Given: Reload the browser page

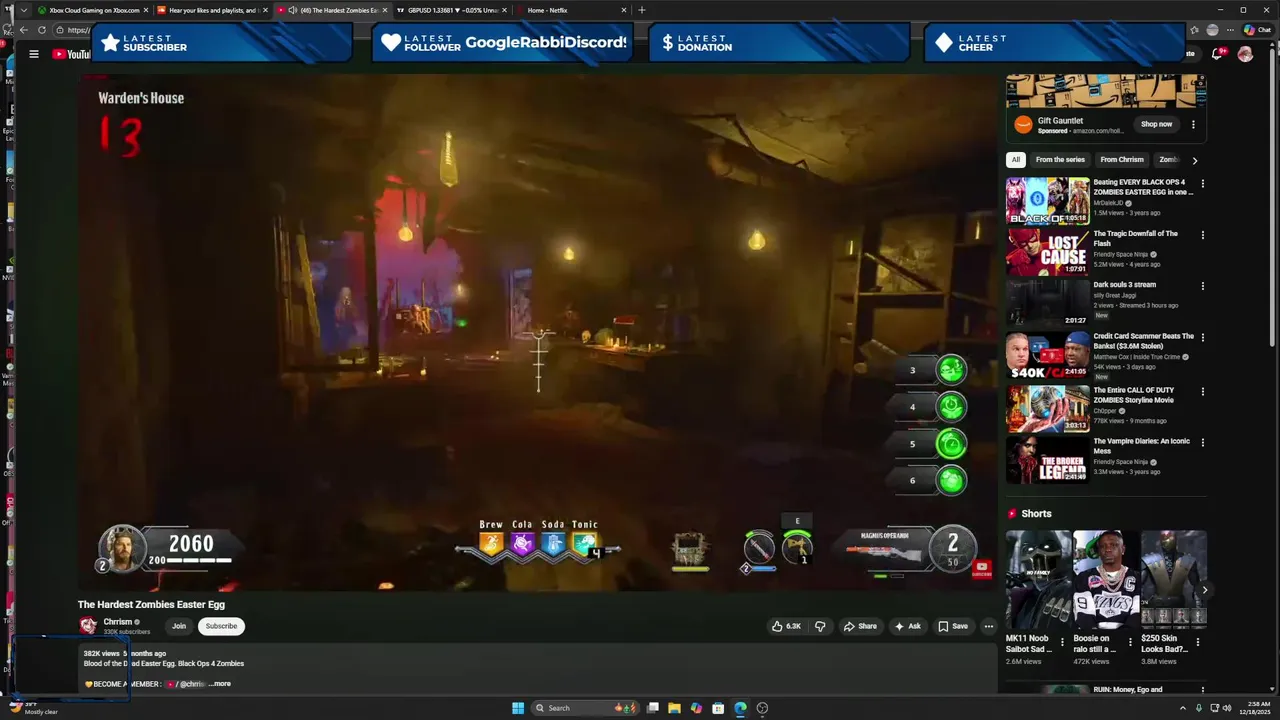Looking at the screenshot, I should tap(41, 30).
